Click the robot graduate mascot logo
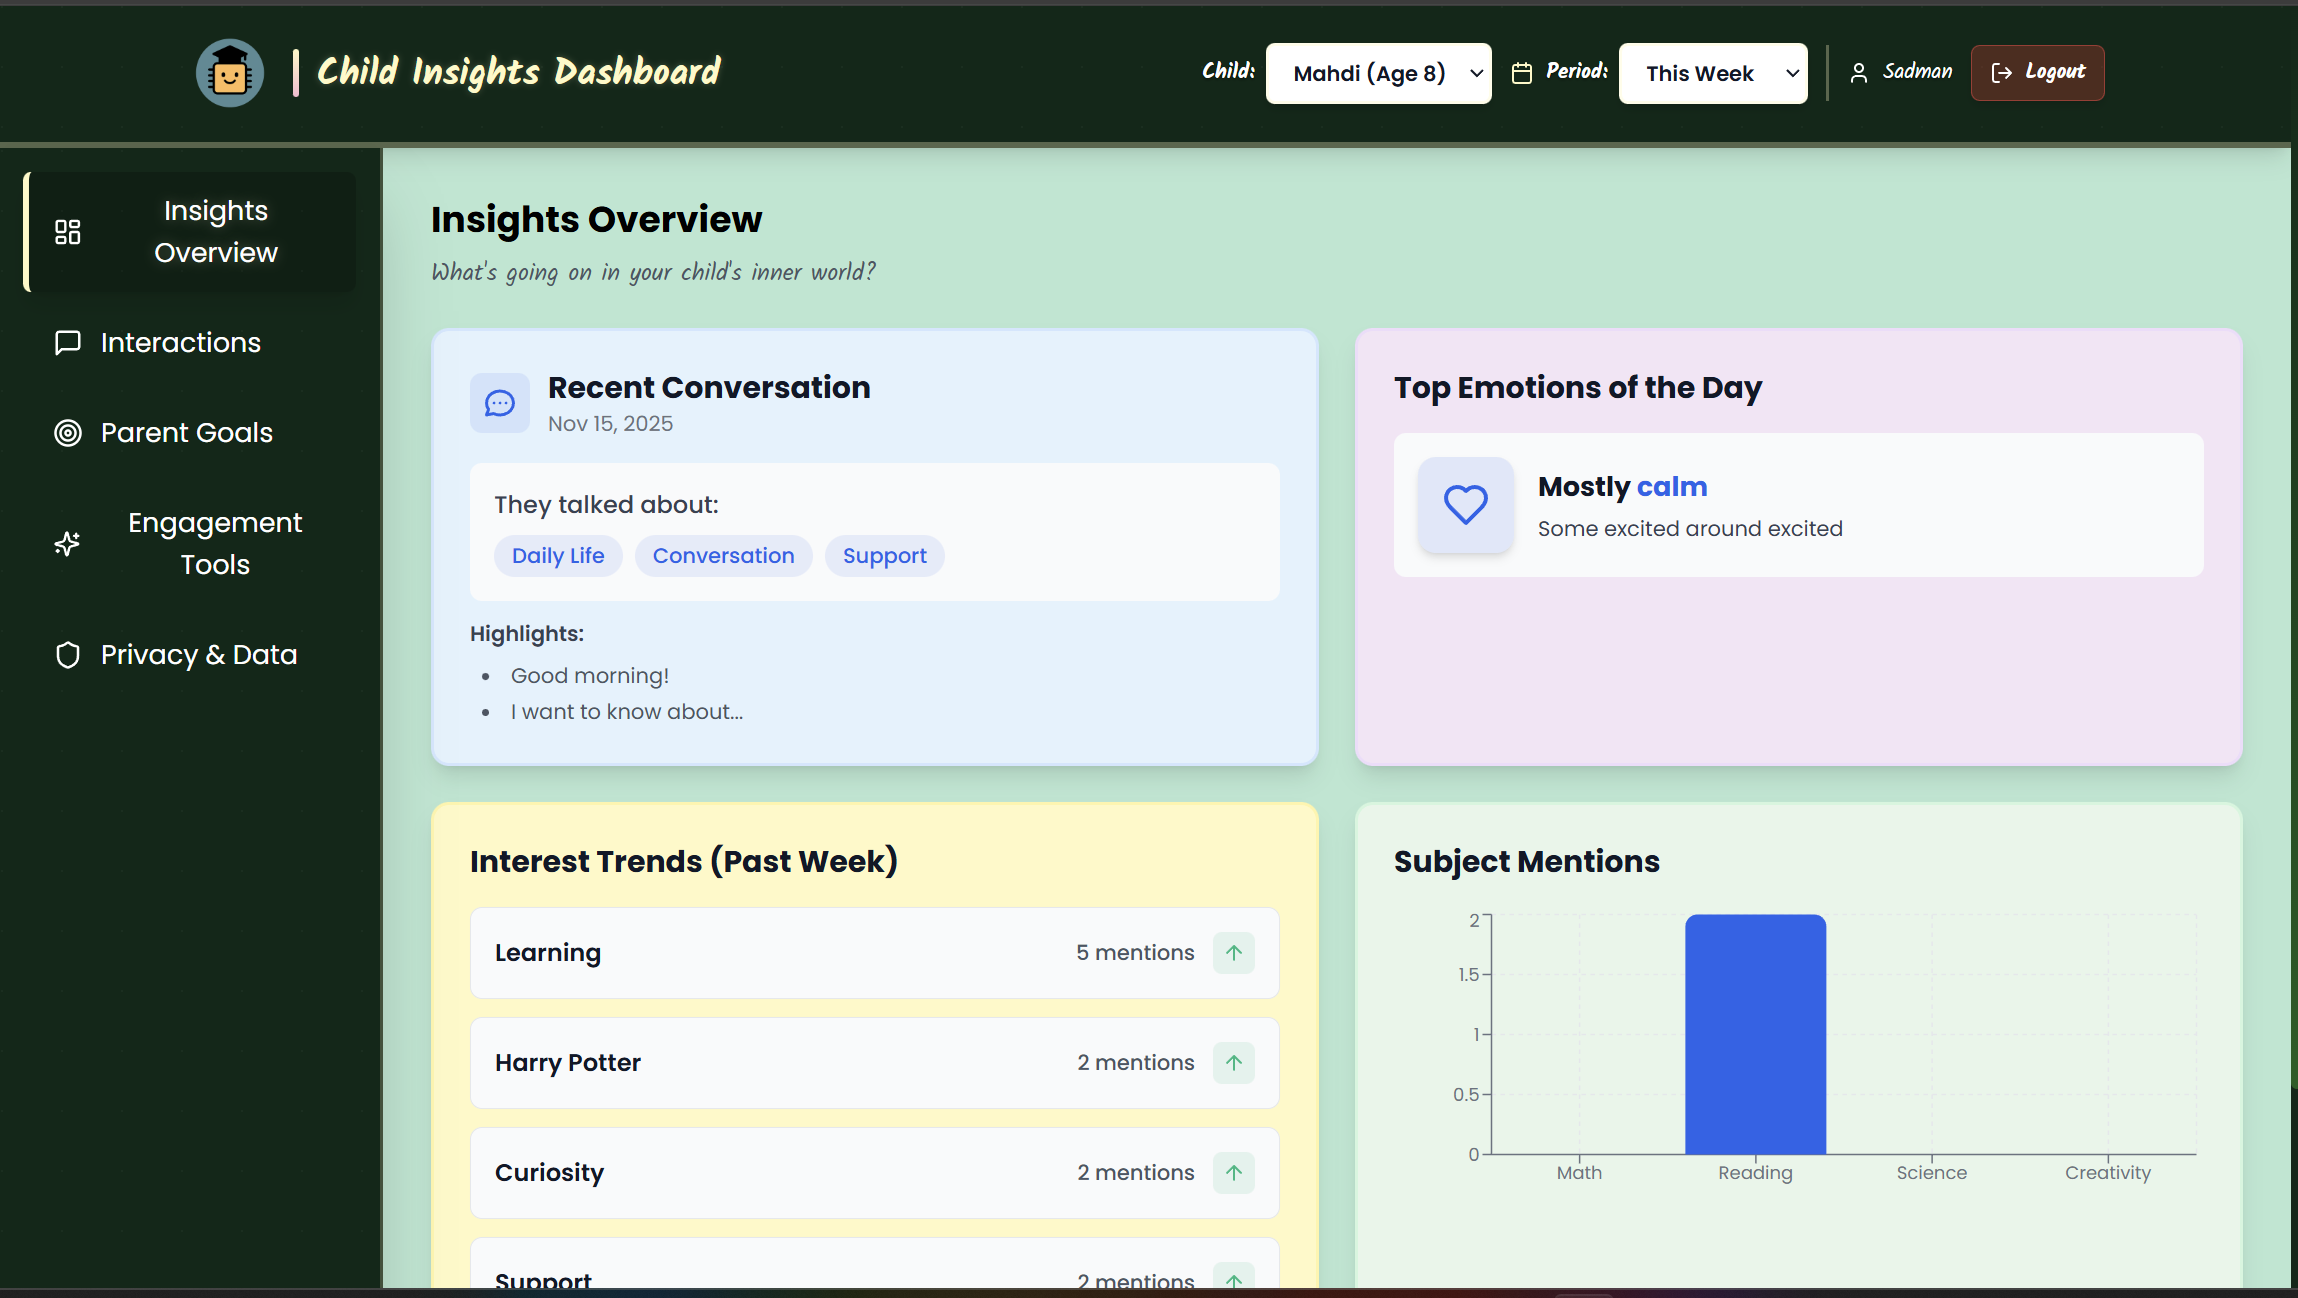Image resolution: width=2298 pixels, height=1298 pixels. [x=230, y=73]
